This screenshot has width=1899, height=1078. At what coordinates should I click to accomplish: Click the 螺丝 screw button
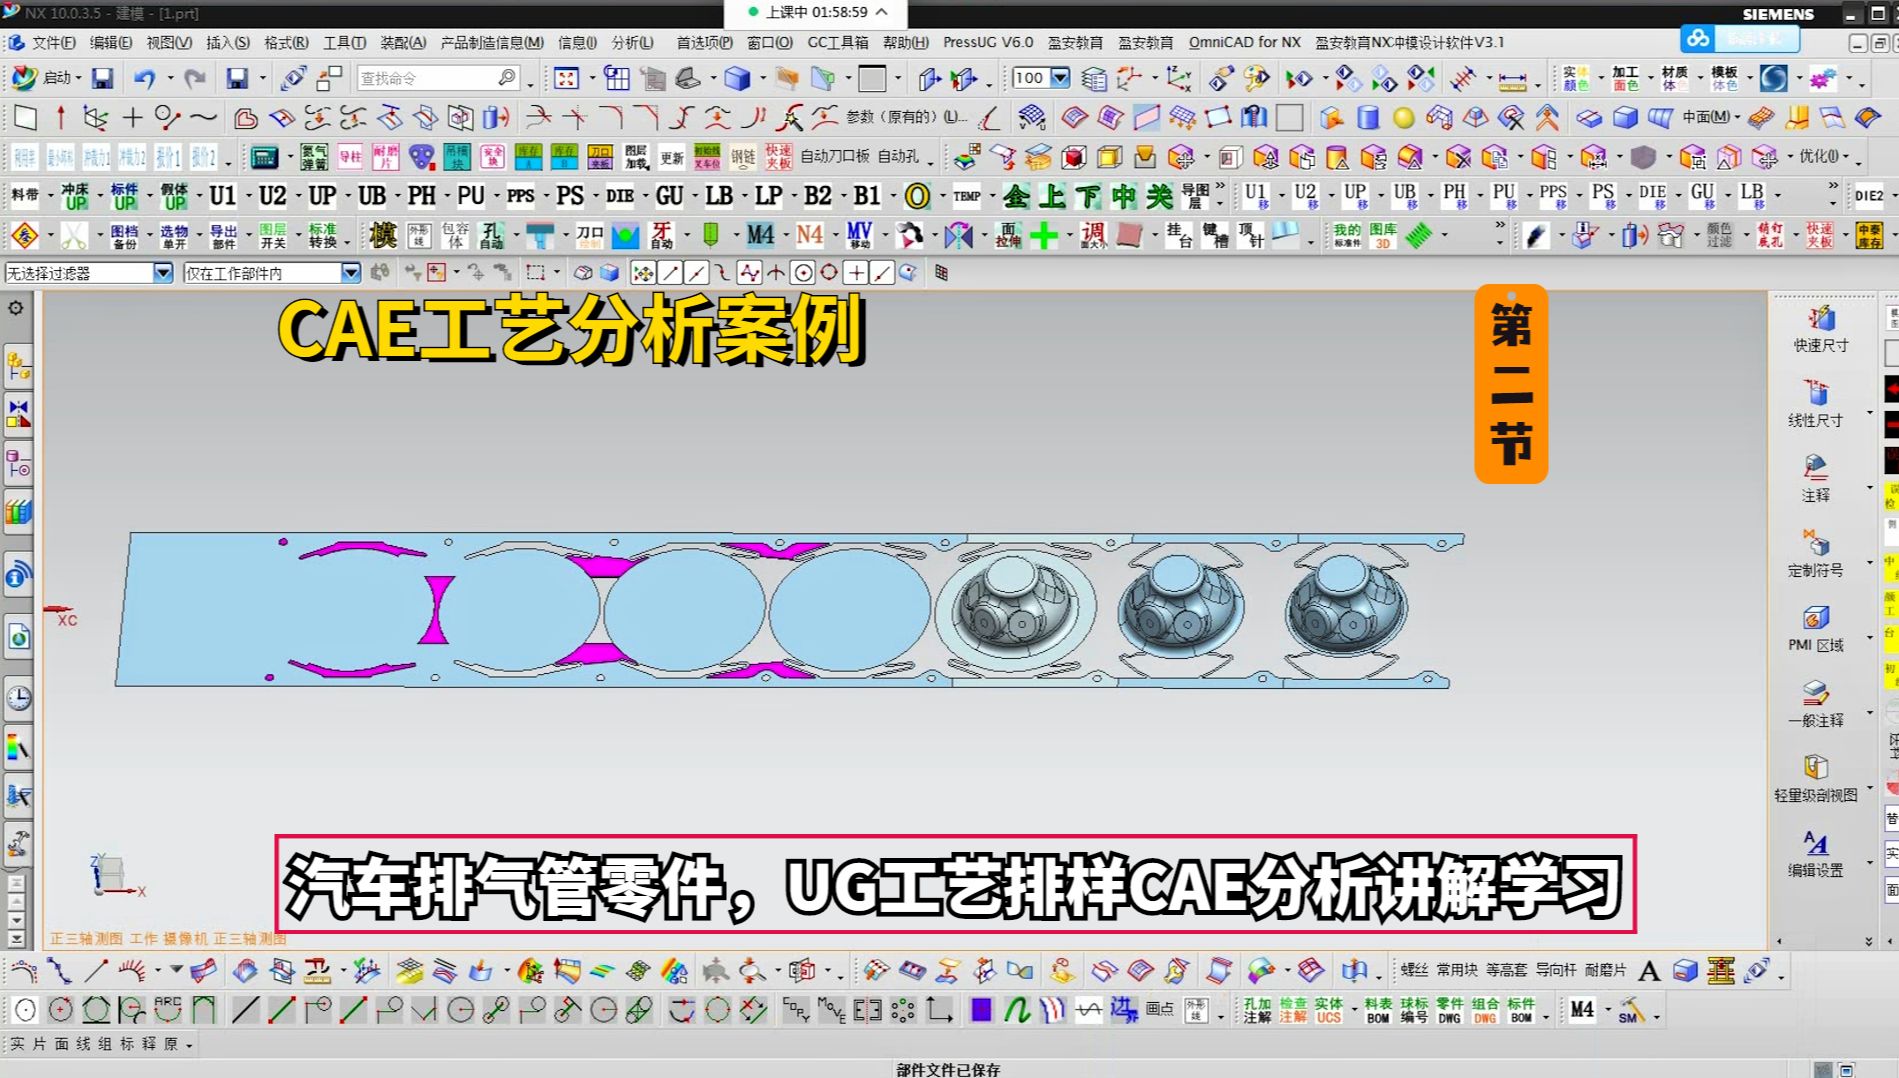pyautogui.click(x=1413, y=970)
